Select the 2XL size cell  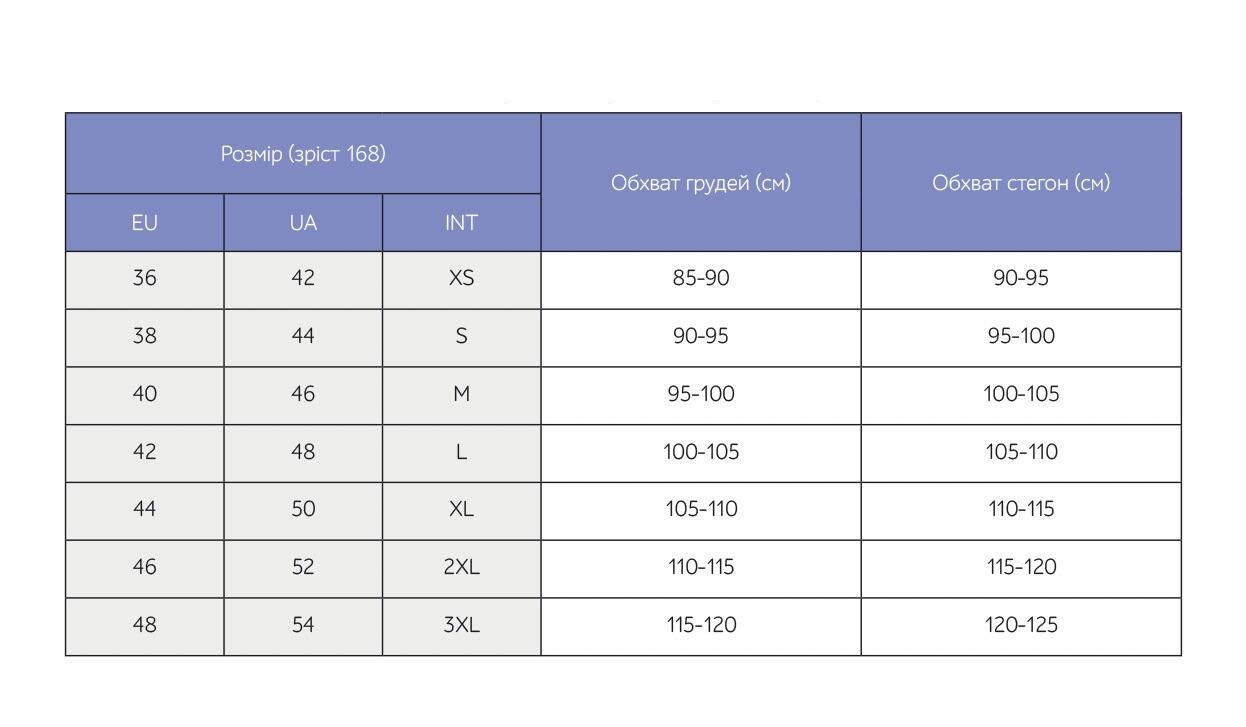pos(462,569)
